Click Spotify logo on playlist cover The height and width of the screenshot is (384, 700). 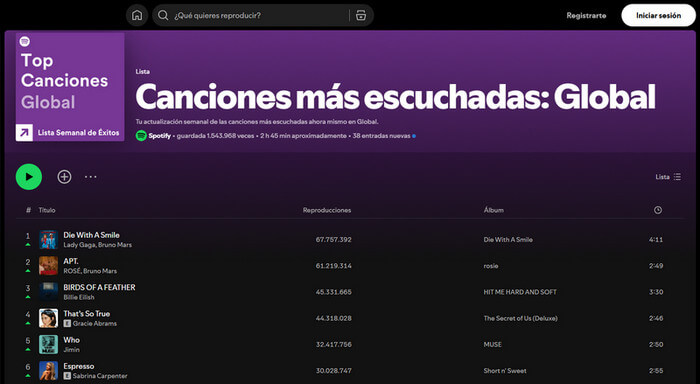point(25,42)
